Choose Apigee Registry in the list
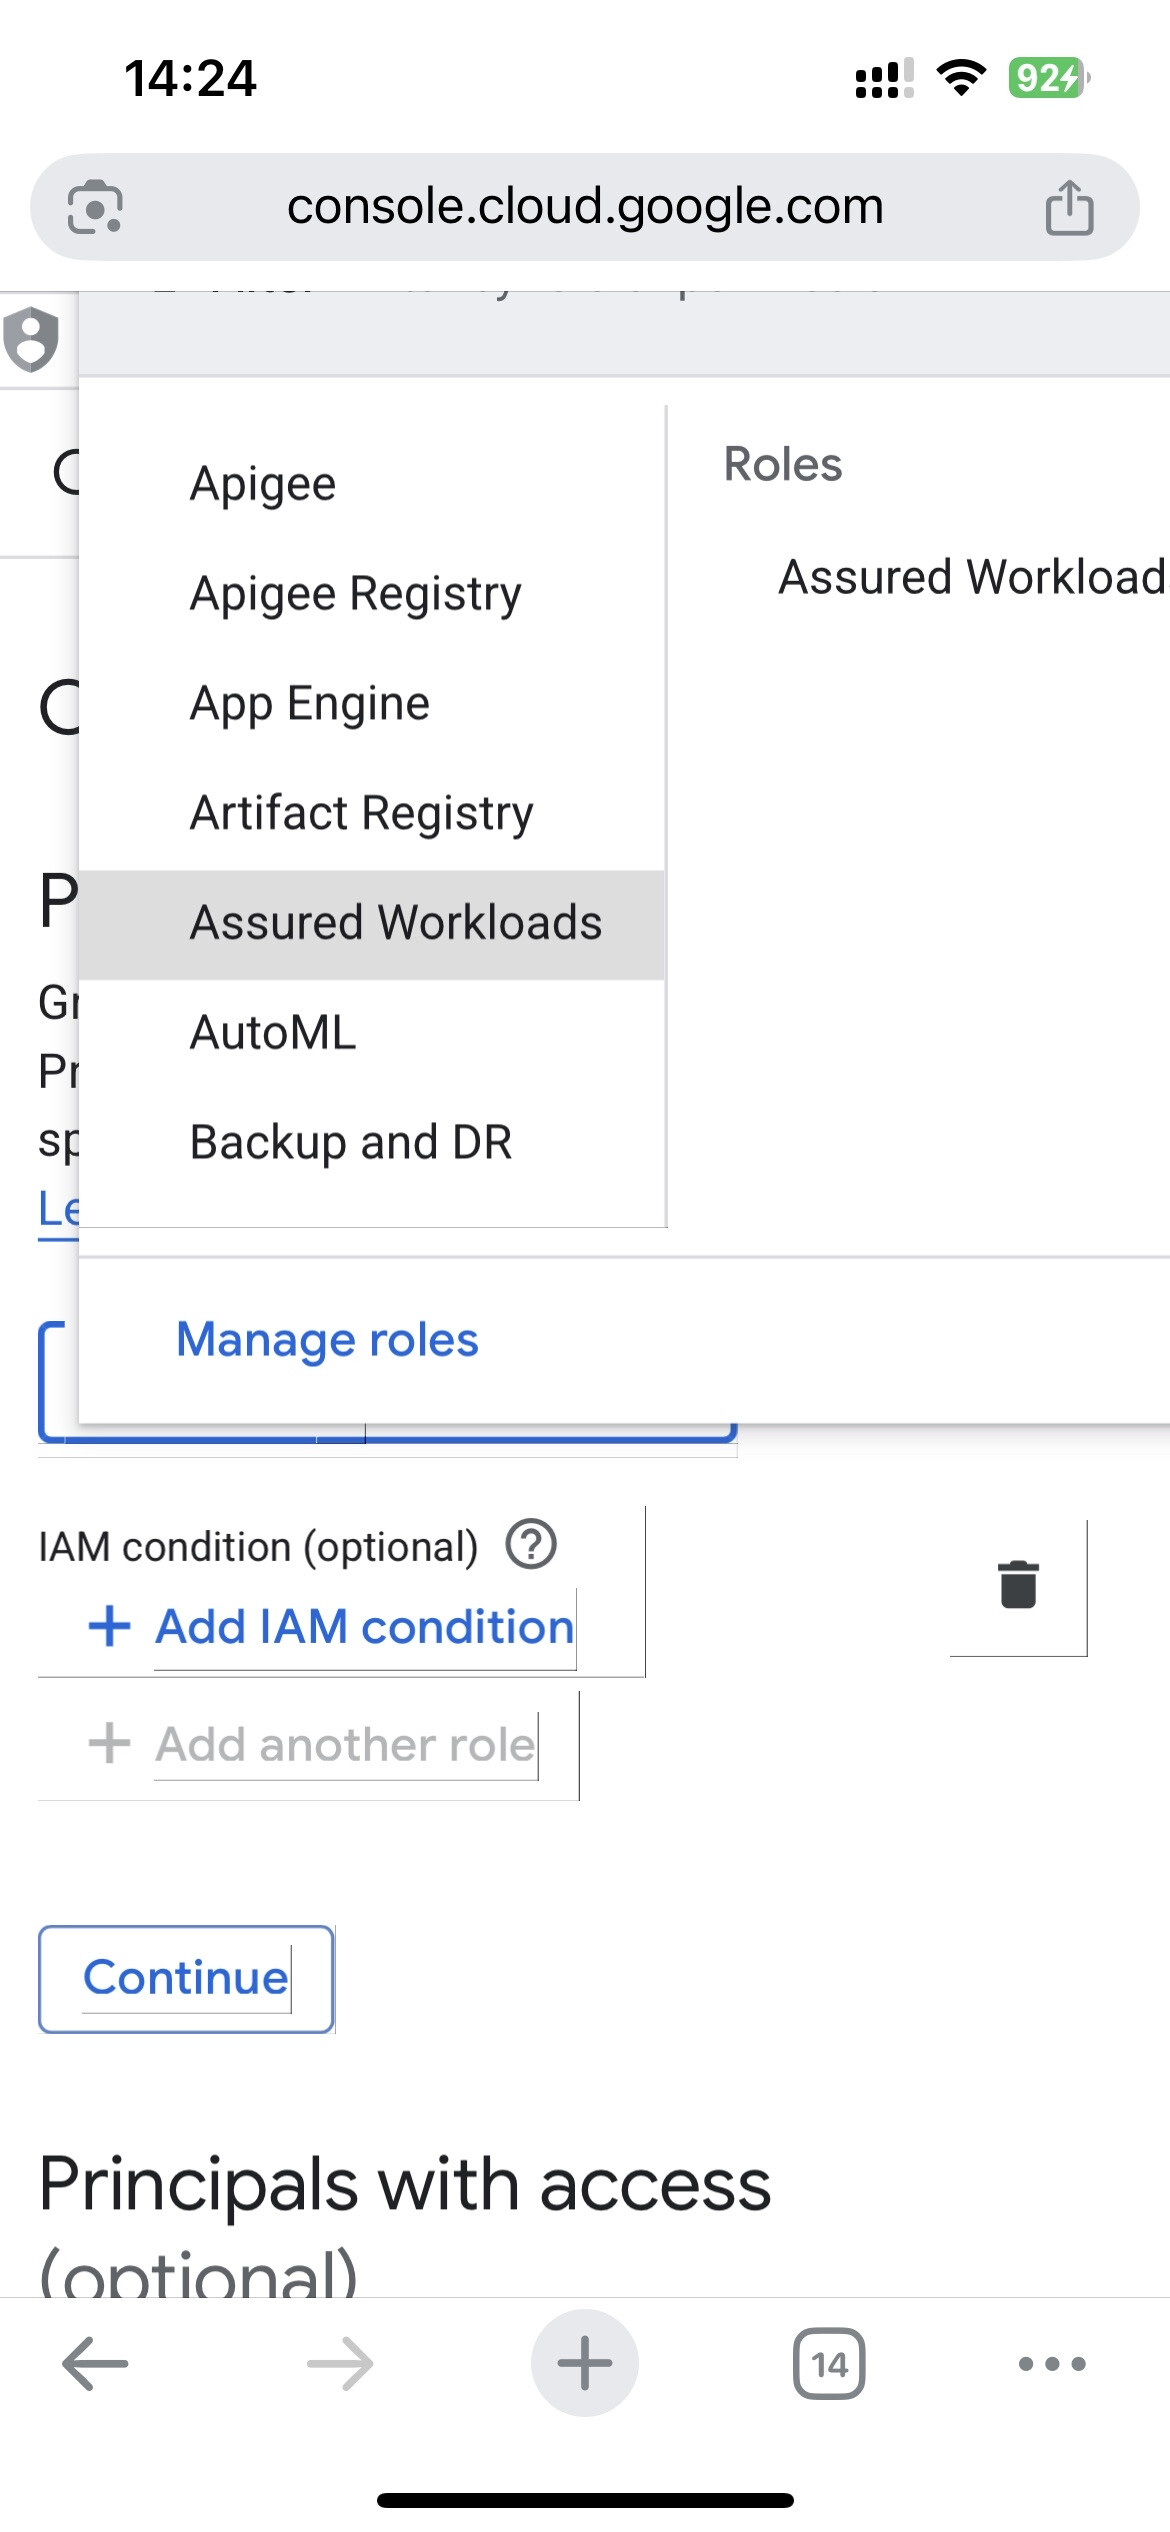 coord(356,594)
